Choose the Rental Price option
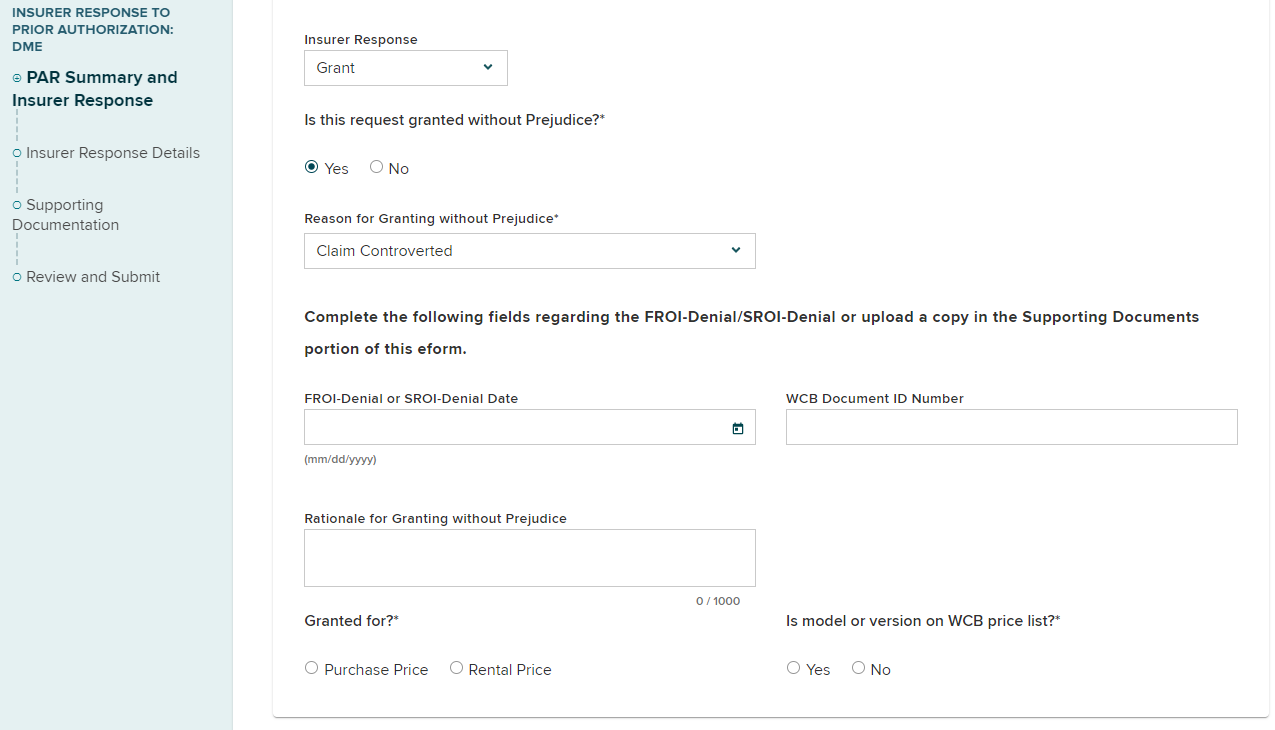 pos(456,668)
